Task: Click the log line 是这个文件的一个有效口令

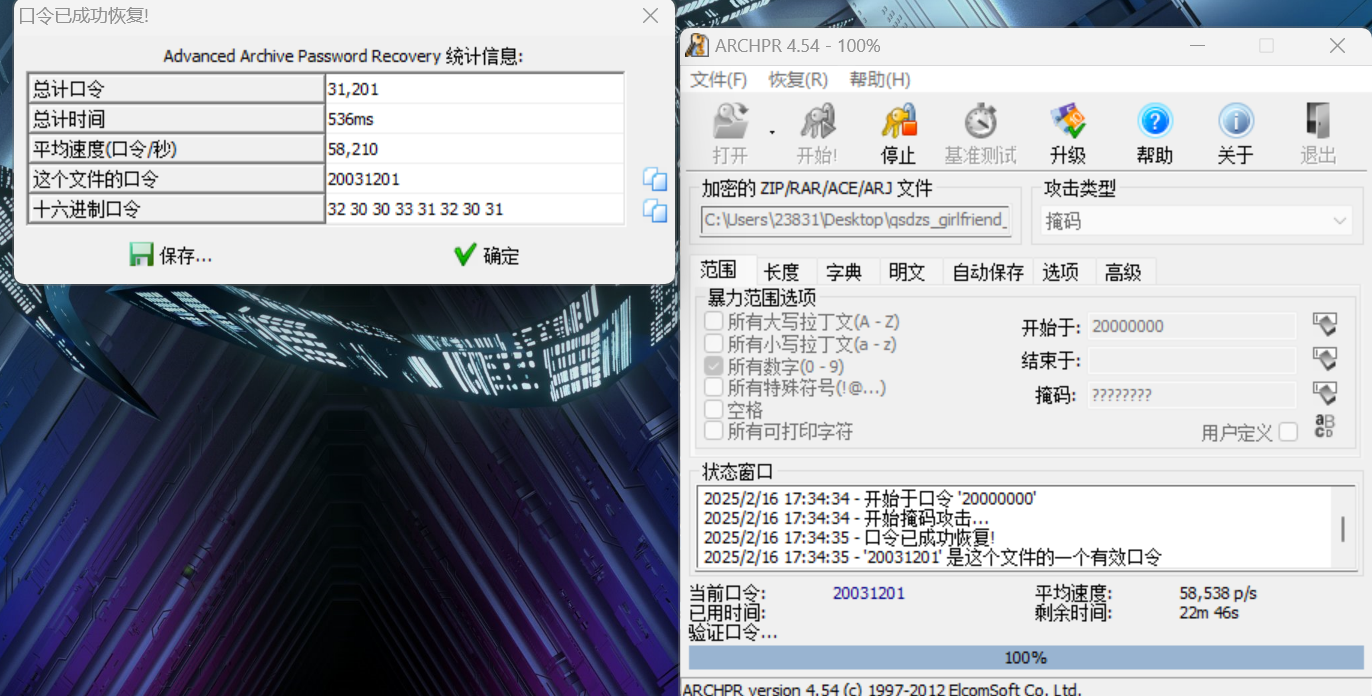Action: point(932,557)
